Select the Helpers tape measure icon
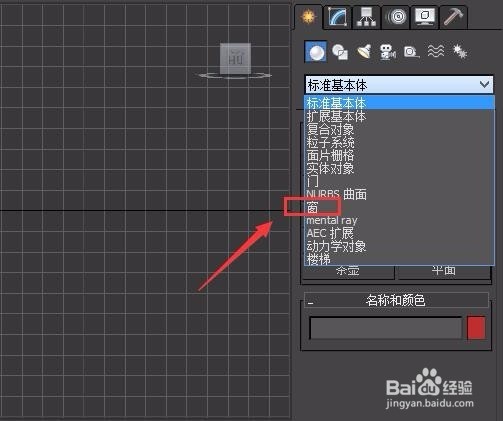The height and width of the screenshot is (421, 503). (x=411, y=52)
